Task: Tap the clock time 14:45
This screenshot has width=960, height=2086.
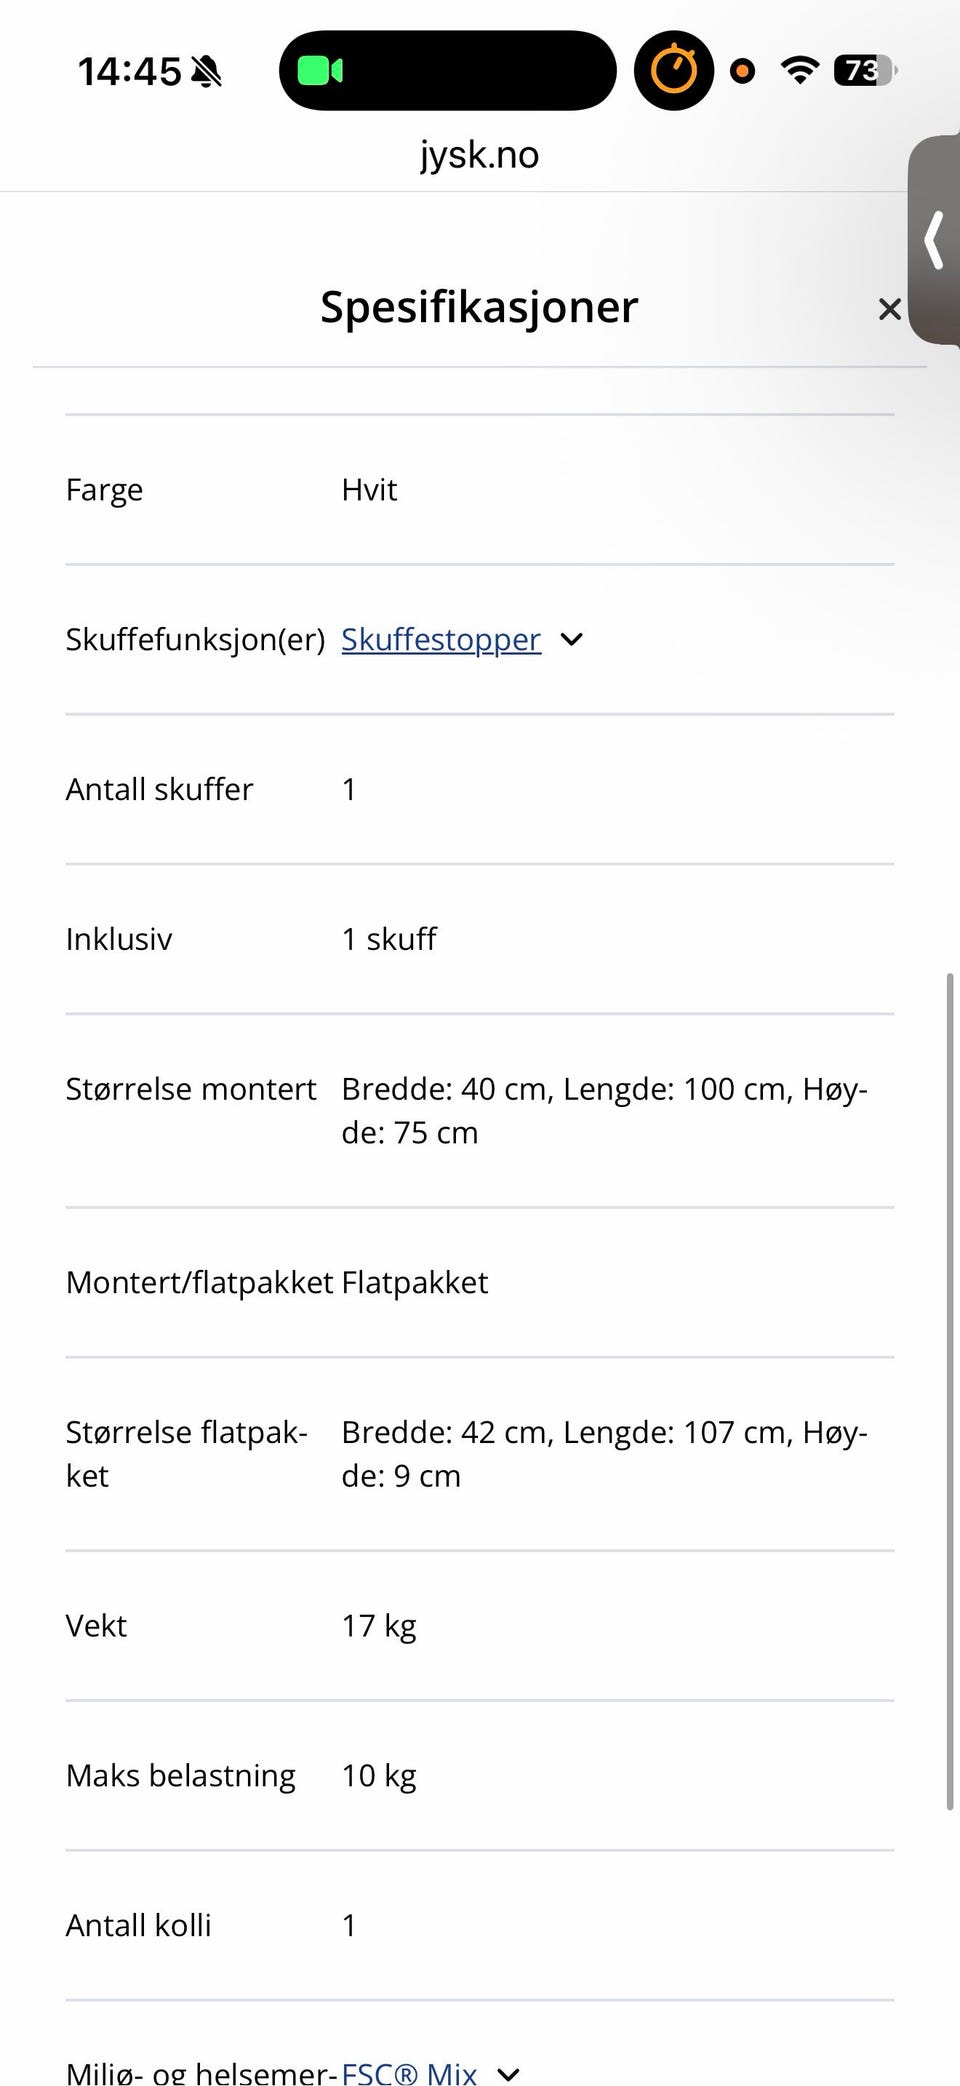Action: pos(130,72)
